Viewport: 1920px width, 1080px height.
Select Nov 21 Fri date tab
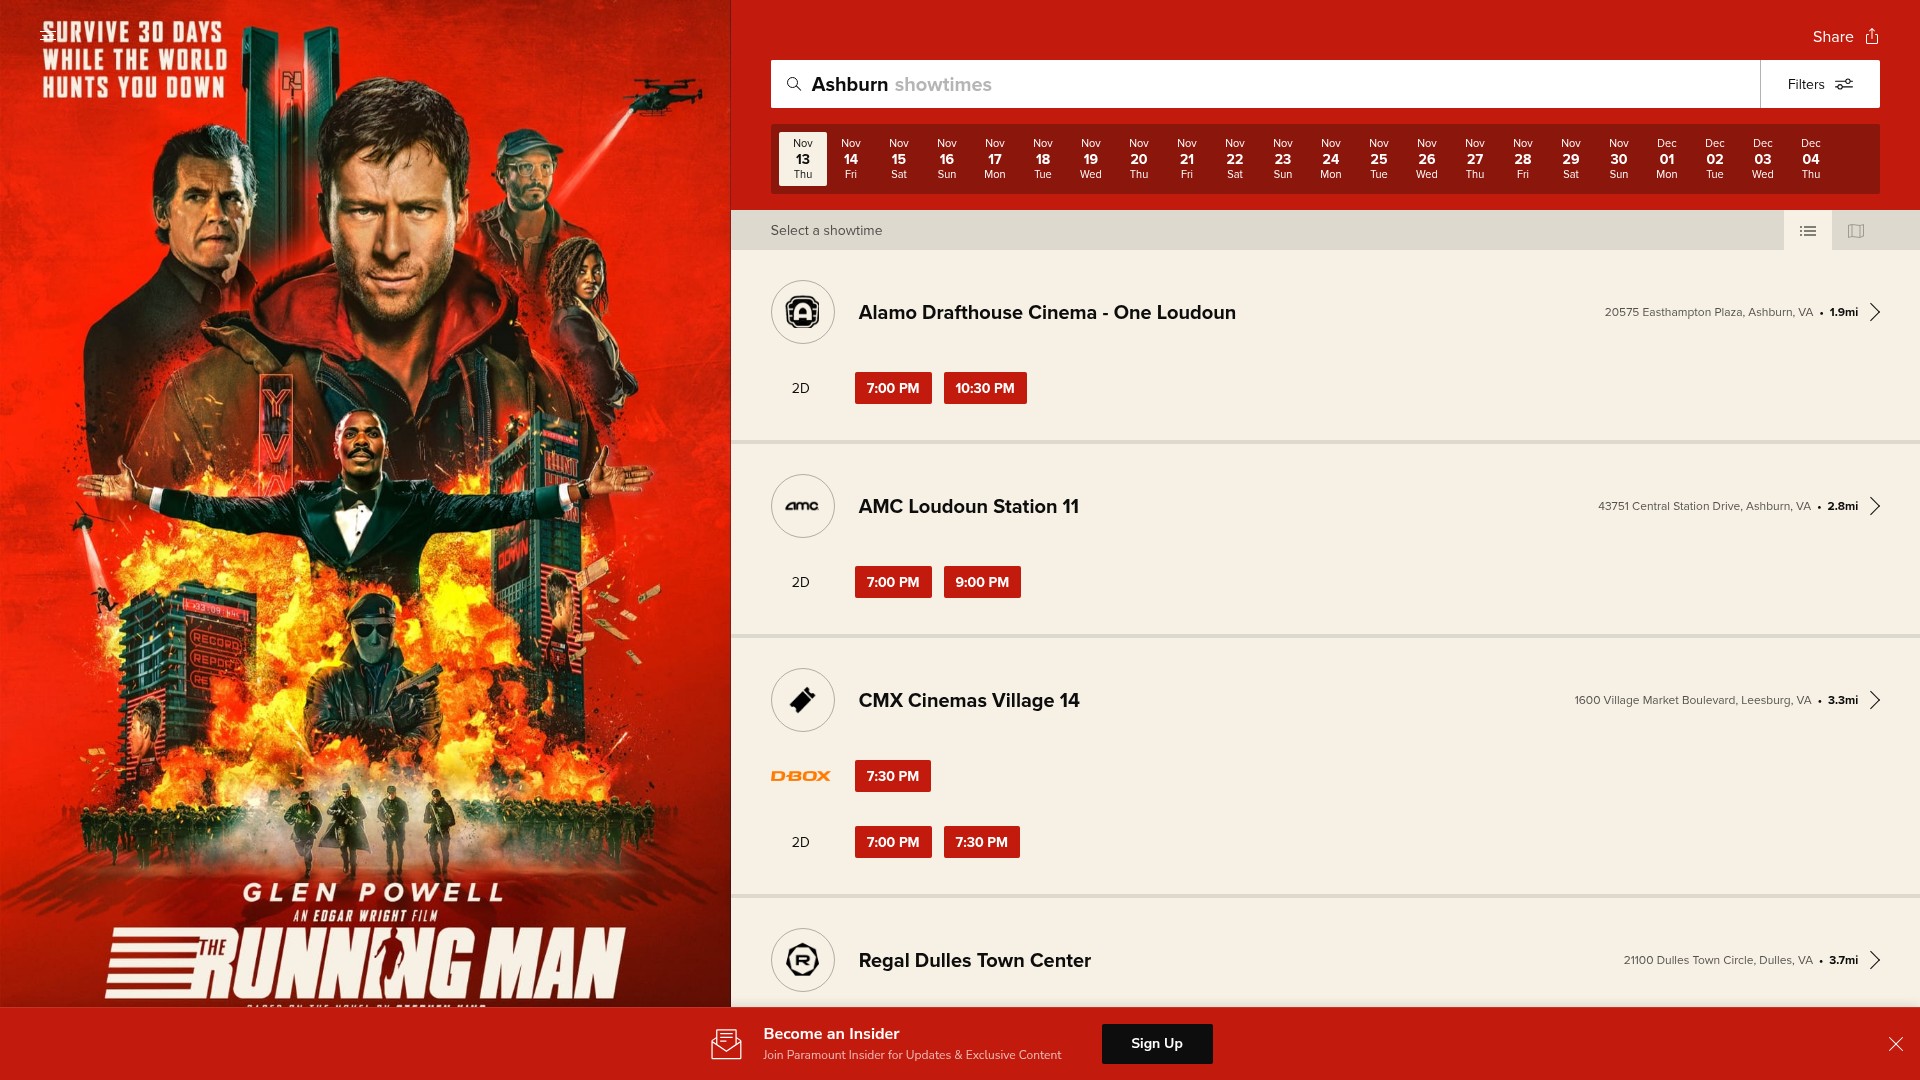click(x=1187, y=159)
